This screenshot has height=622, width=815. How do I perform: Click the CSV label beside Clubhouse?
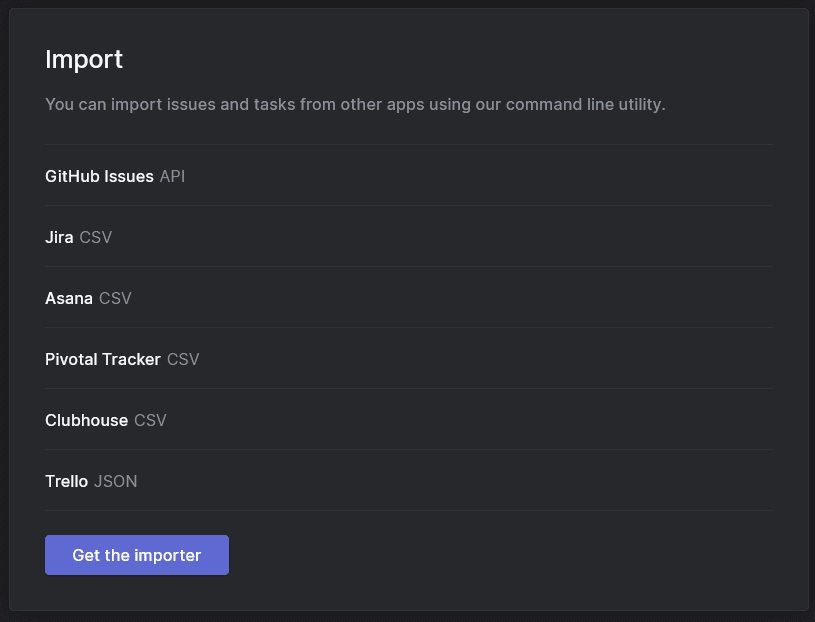tap(150, 420)
